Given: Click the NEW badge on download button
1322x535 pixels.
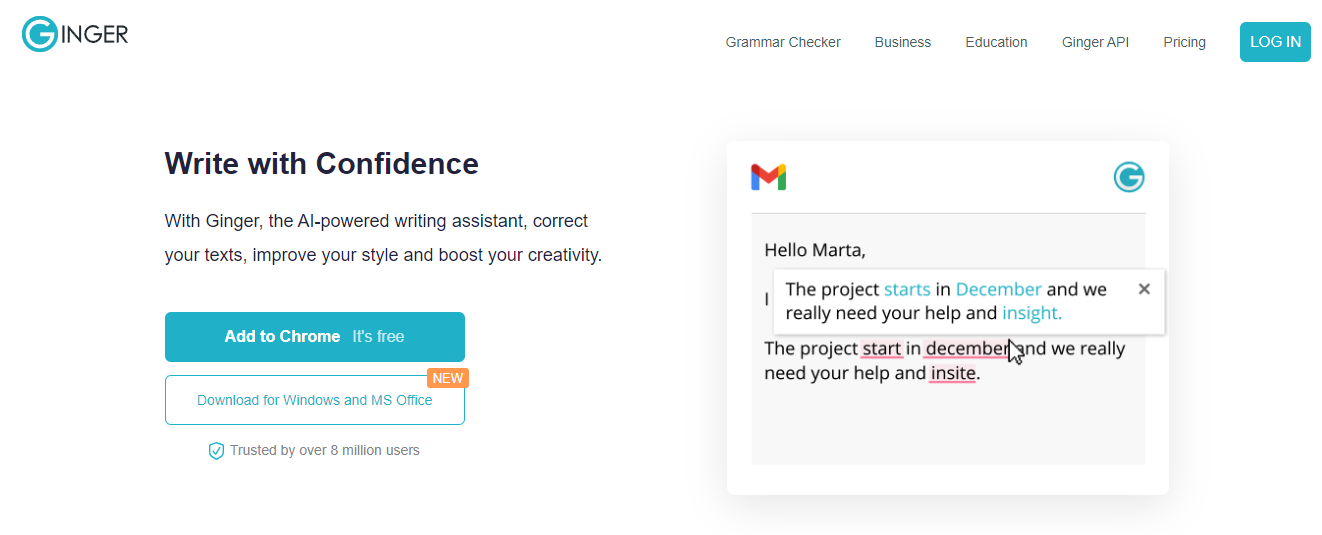Looking at the screenshot, I should 447,378.
